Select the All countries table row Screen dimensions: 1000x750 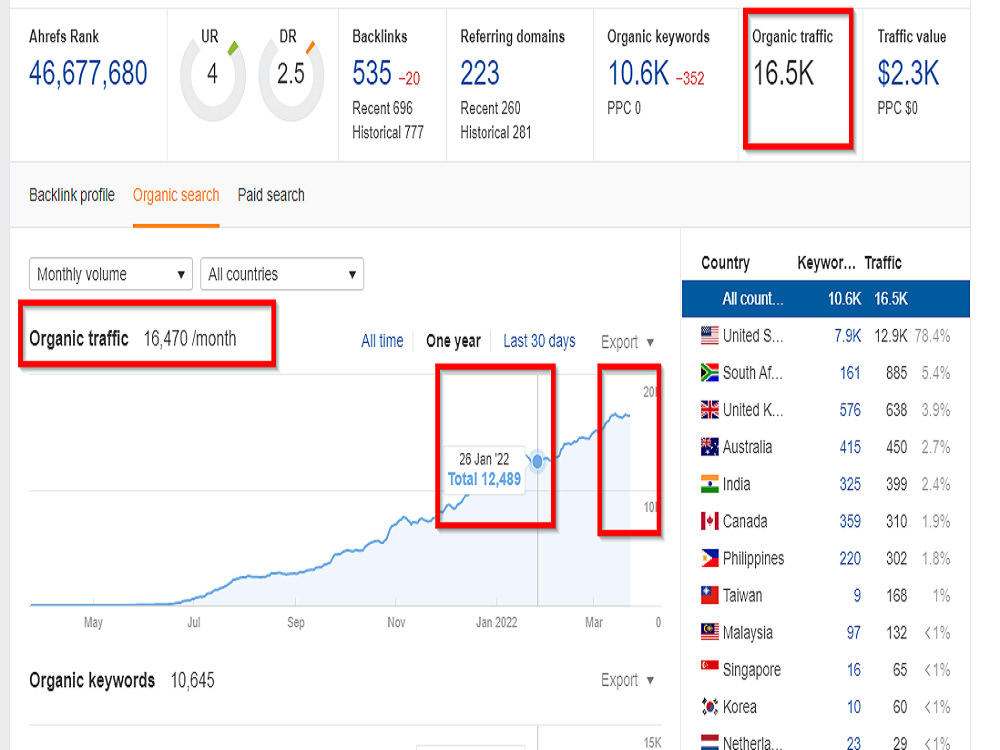(826, 298)
